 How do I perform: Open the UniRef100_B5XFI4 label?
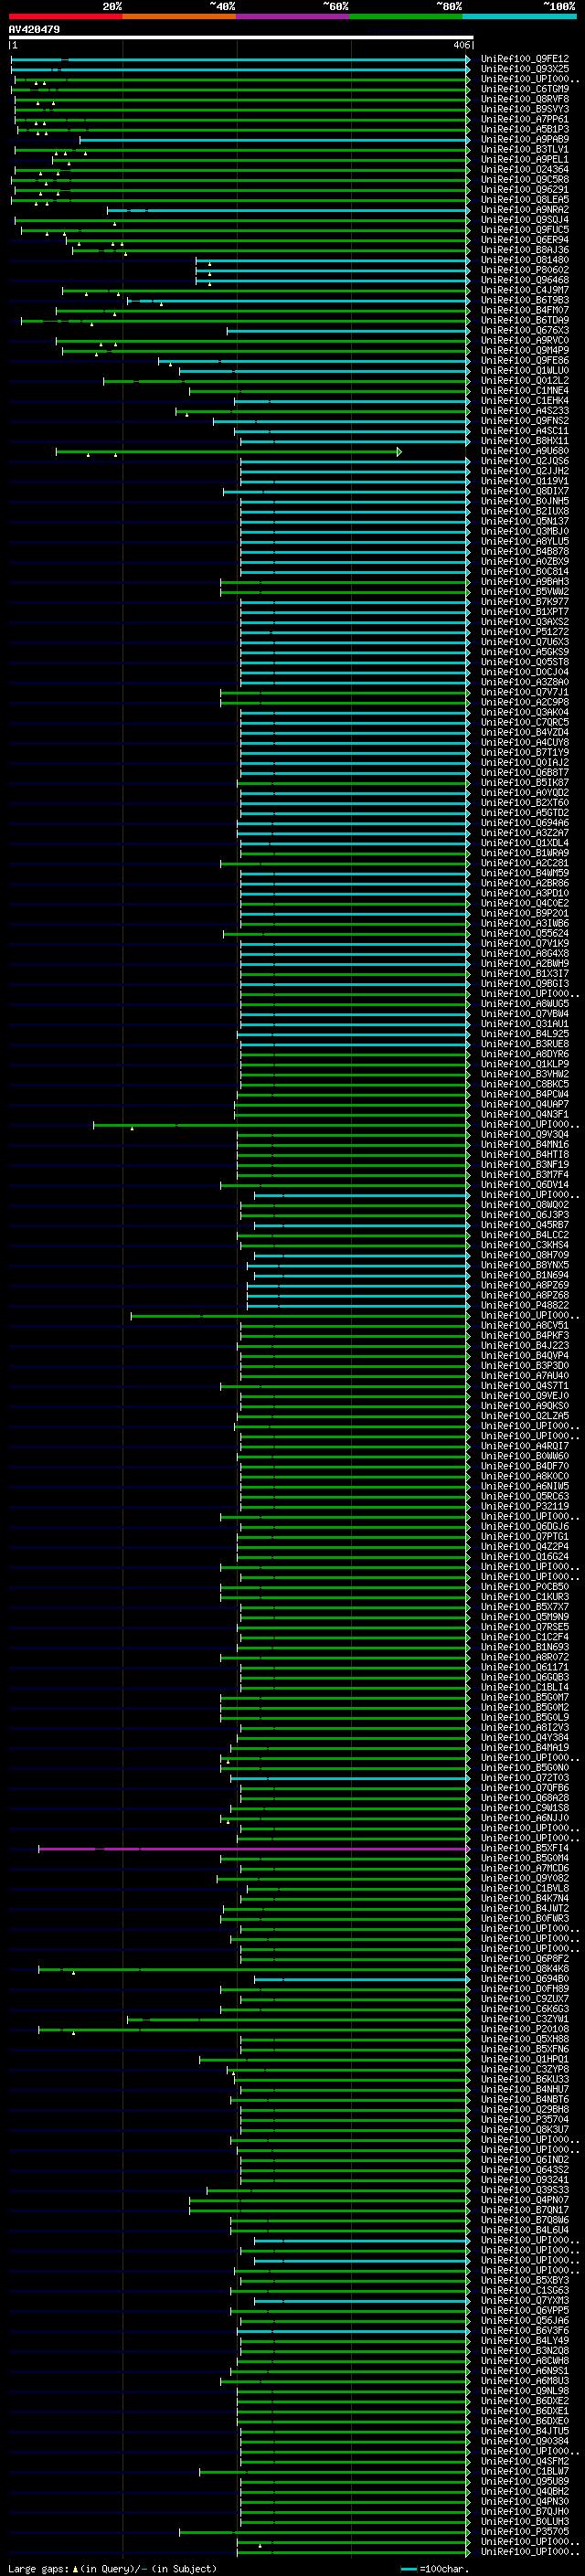tap(525, 1849)
